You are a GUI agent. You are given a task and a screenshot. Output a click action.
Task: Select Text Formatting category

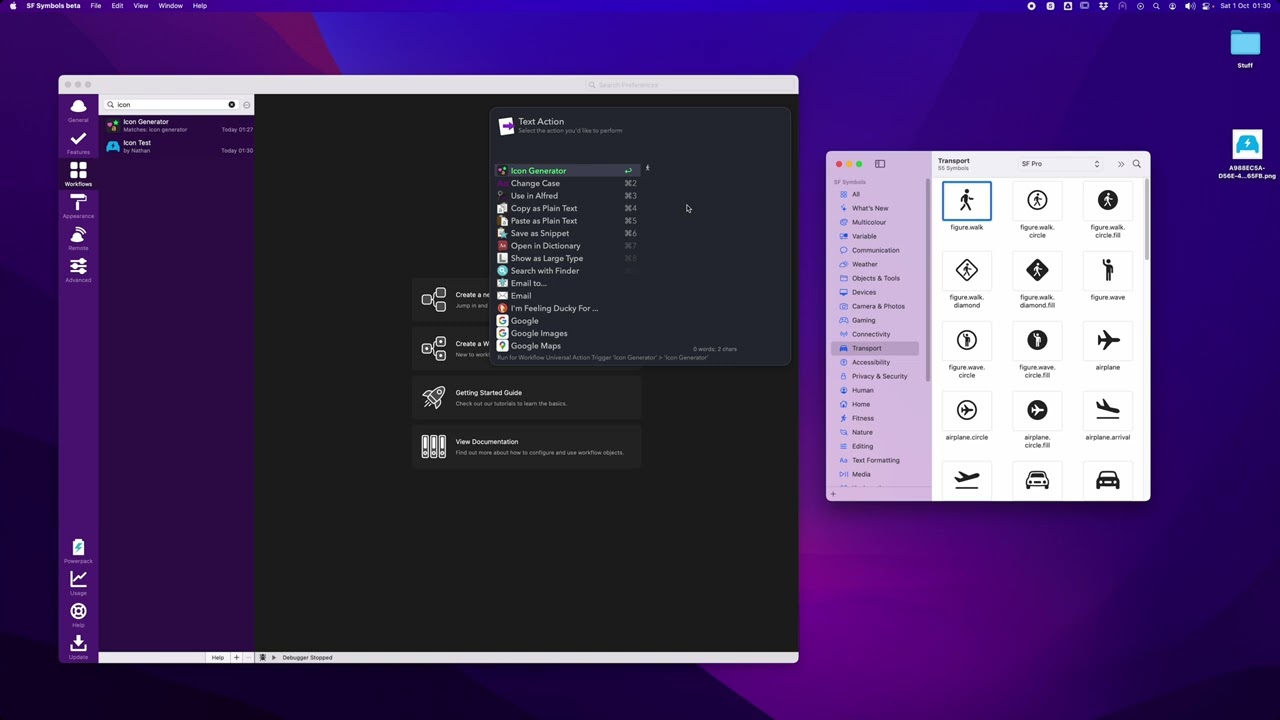click(x=874, y=460)
